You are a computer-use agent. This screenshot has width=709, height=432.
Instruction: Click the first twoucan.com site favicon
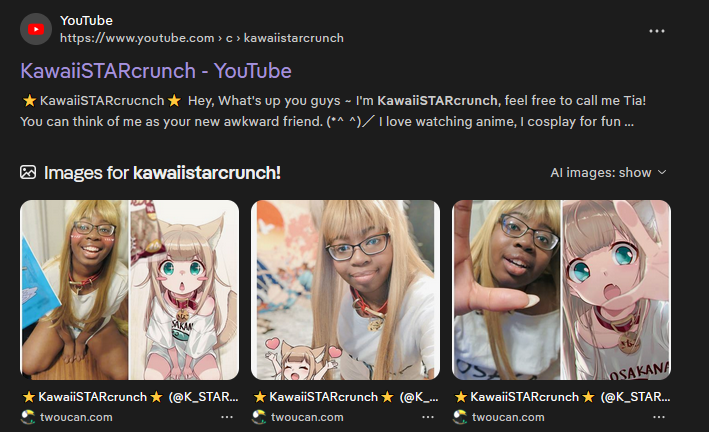28,417
